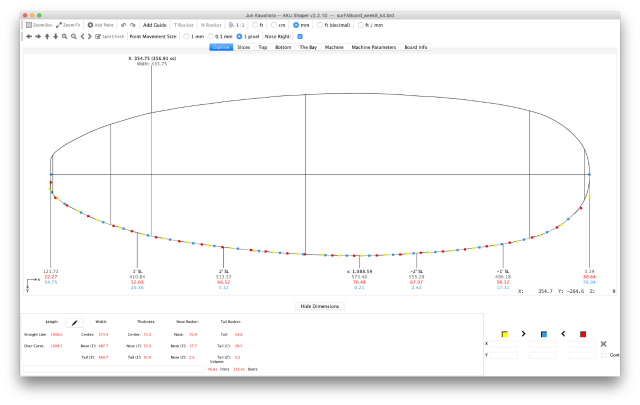This screenshot has width=640, height=405.
Task: Click the N Rocker button
Action: click(211, 25)
